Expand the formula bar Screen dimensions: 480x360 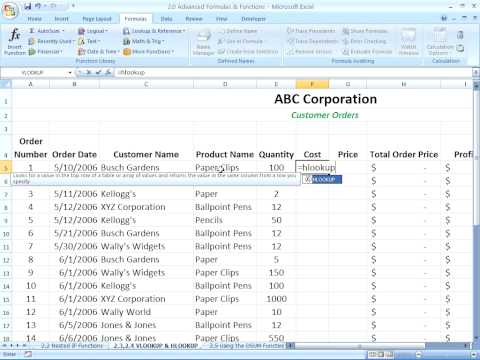475,73
